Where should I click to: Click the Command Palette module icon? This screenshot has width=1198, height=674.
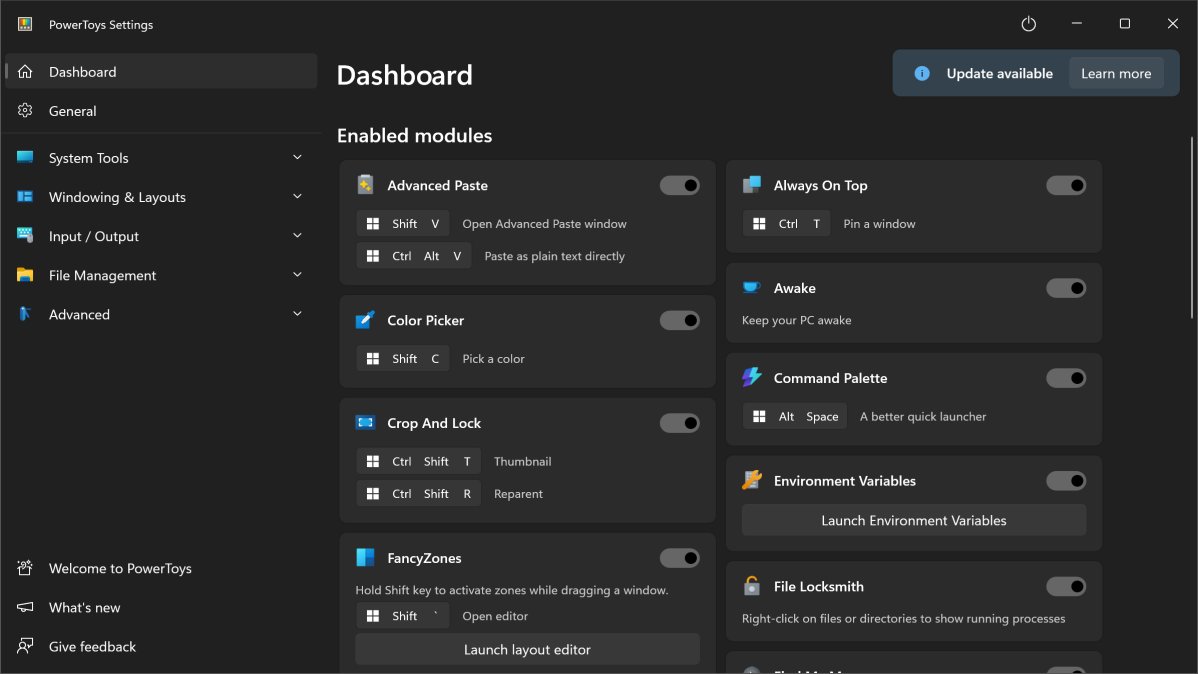(752, 378)
